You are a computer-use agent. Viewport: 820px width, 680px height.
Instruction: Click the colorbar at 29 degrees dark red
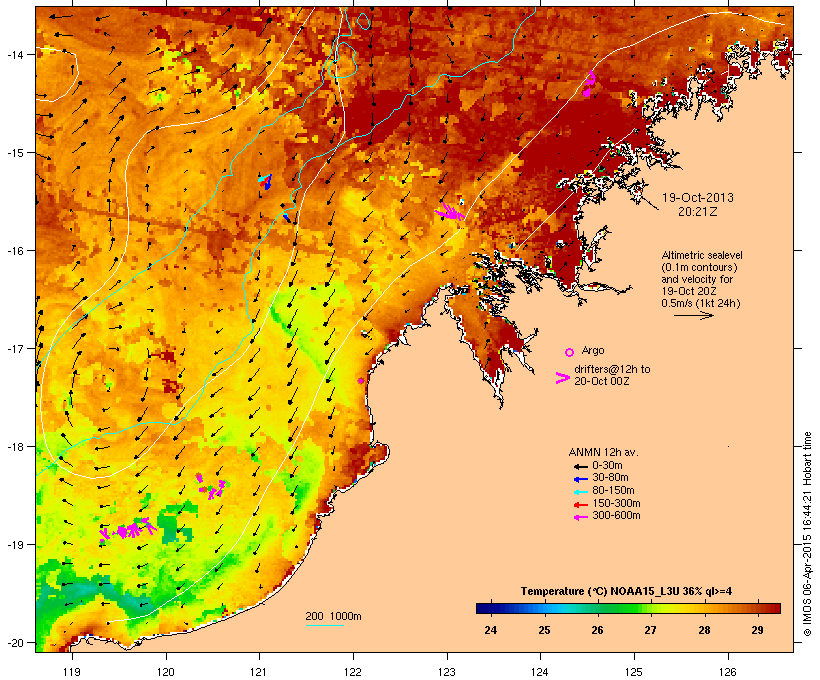pyautogui.click(x=757, y=608)
